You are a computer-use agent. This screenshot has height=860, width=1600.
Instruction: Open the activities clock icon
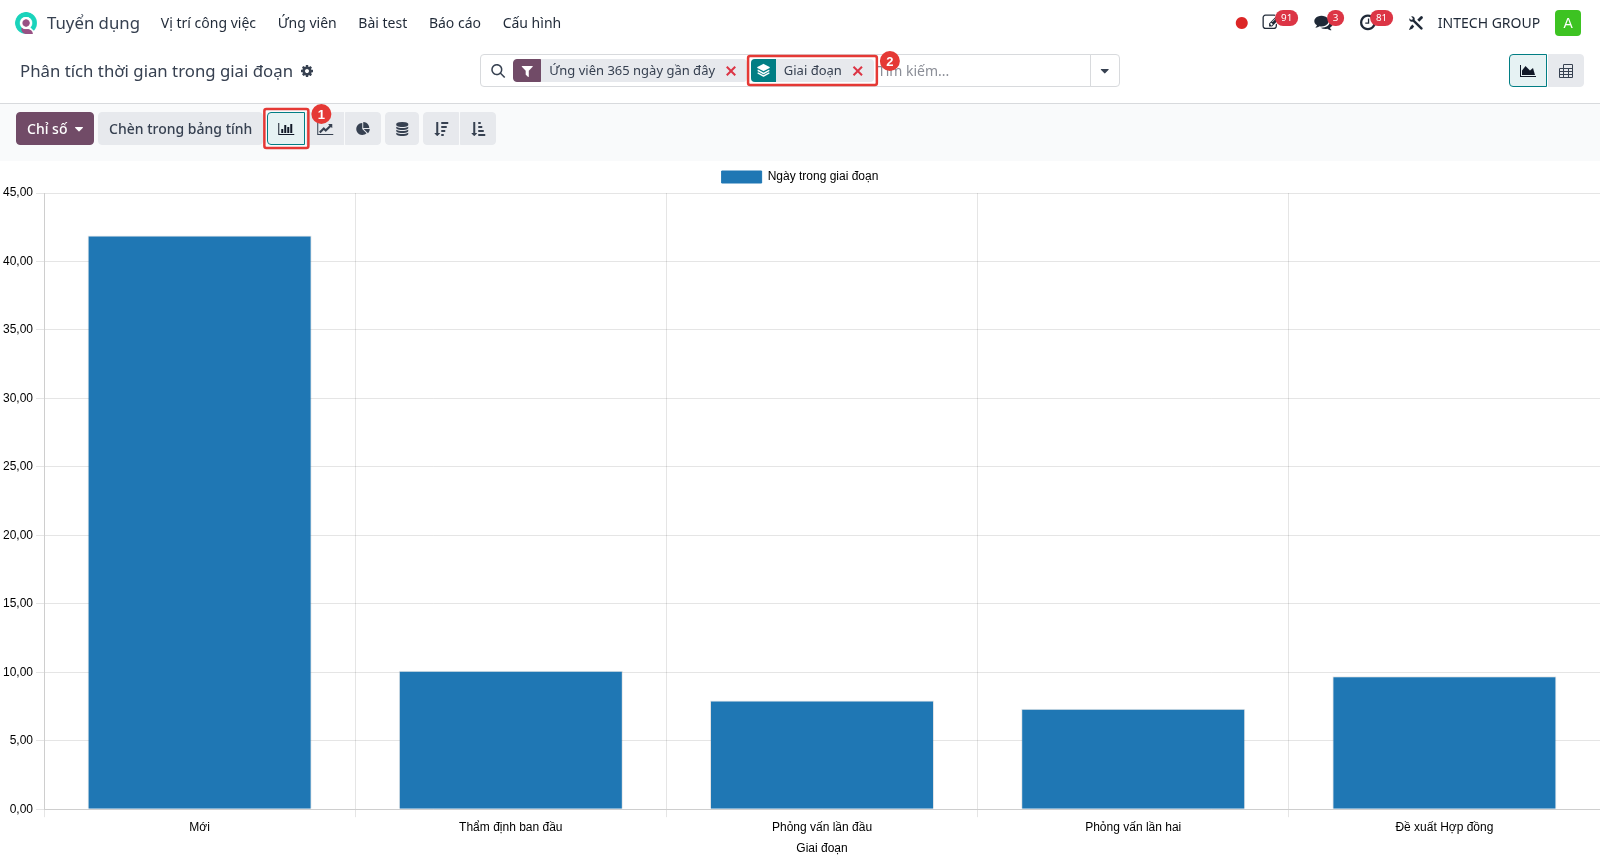[1368, 23]
